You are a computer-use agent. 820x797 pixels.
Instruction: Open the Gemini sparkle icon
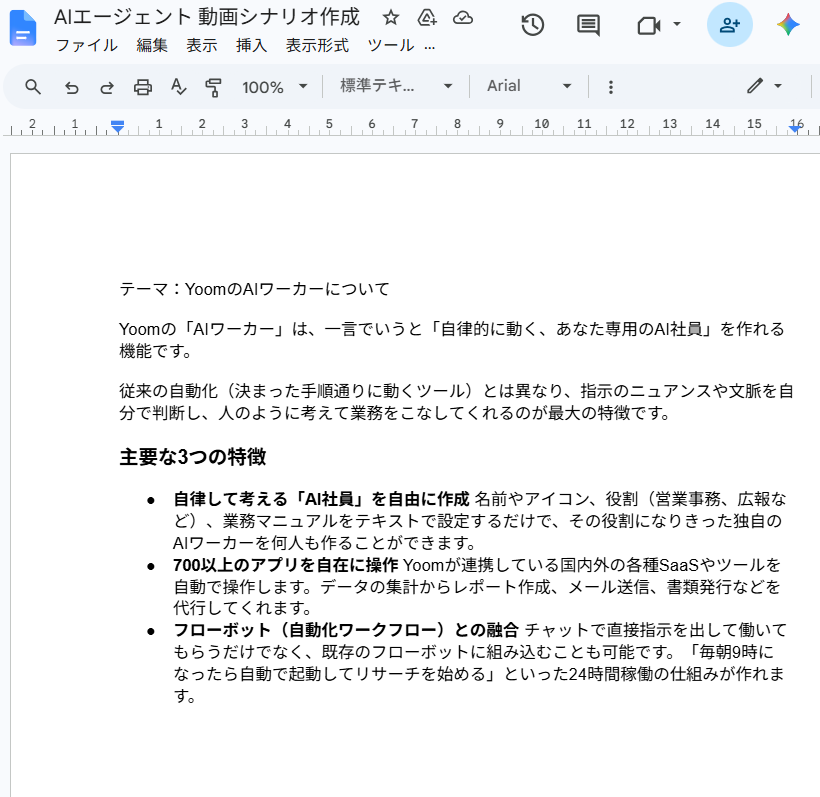tap(788, 25)
